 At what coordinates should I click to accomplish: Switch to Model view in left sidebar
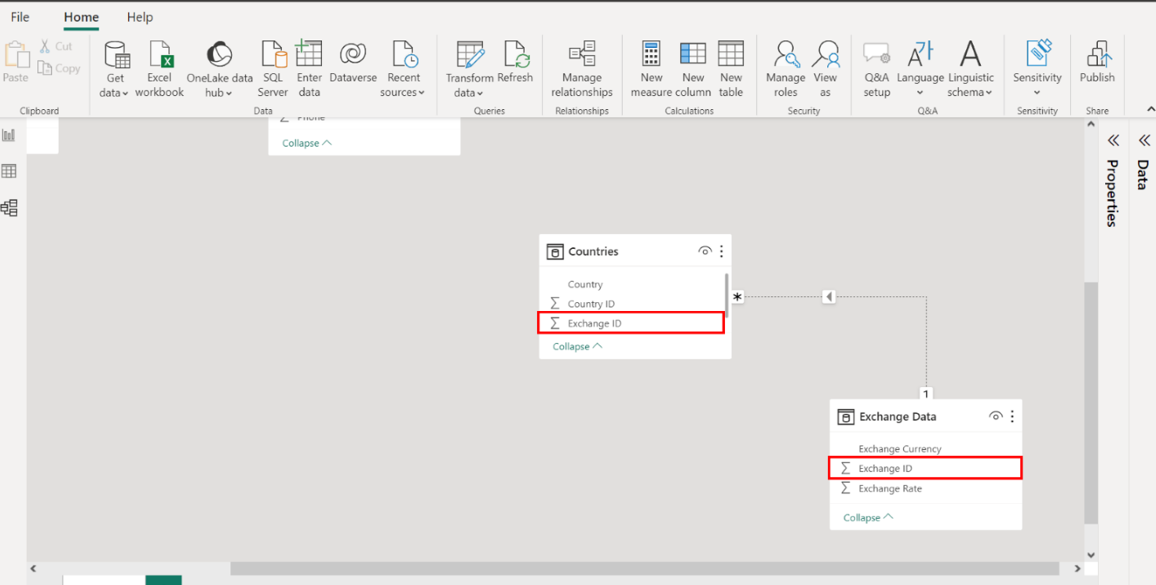point(10,208)
